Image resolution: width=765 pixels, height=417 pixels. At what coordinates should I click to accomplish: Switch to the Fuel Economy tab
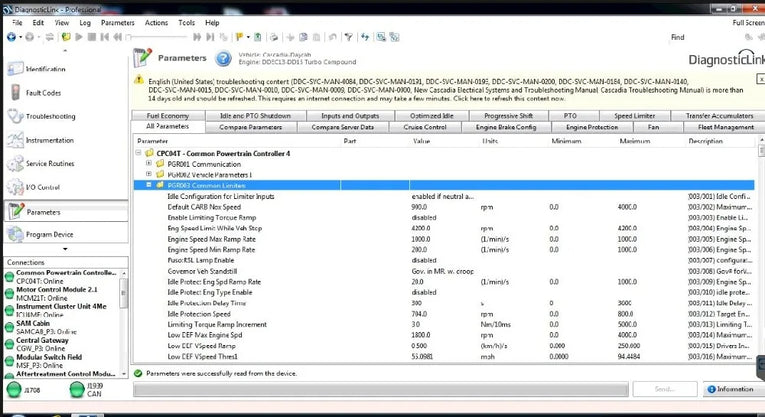tap(167, 116)
